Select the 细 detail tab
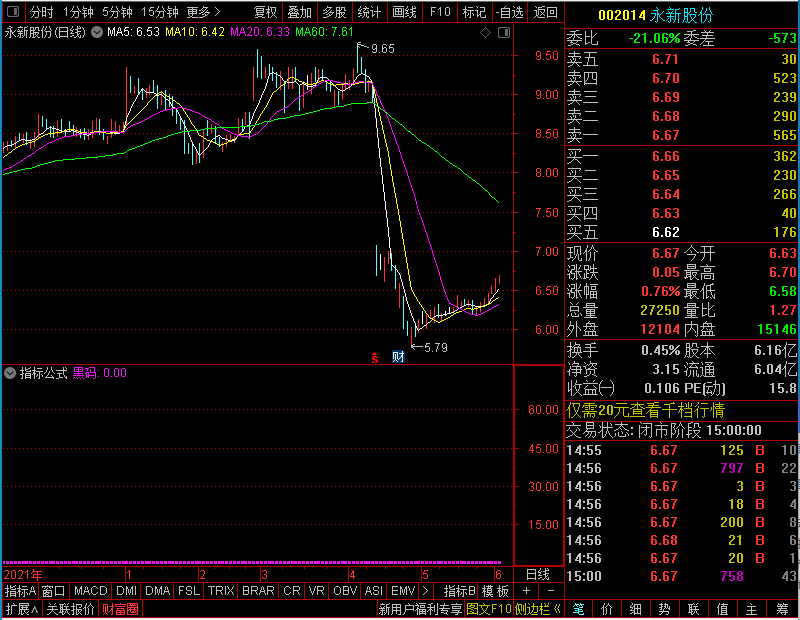800x620 pixels. pyautogui.click(x=636, y=609)
